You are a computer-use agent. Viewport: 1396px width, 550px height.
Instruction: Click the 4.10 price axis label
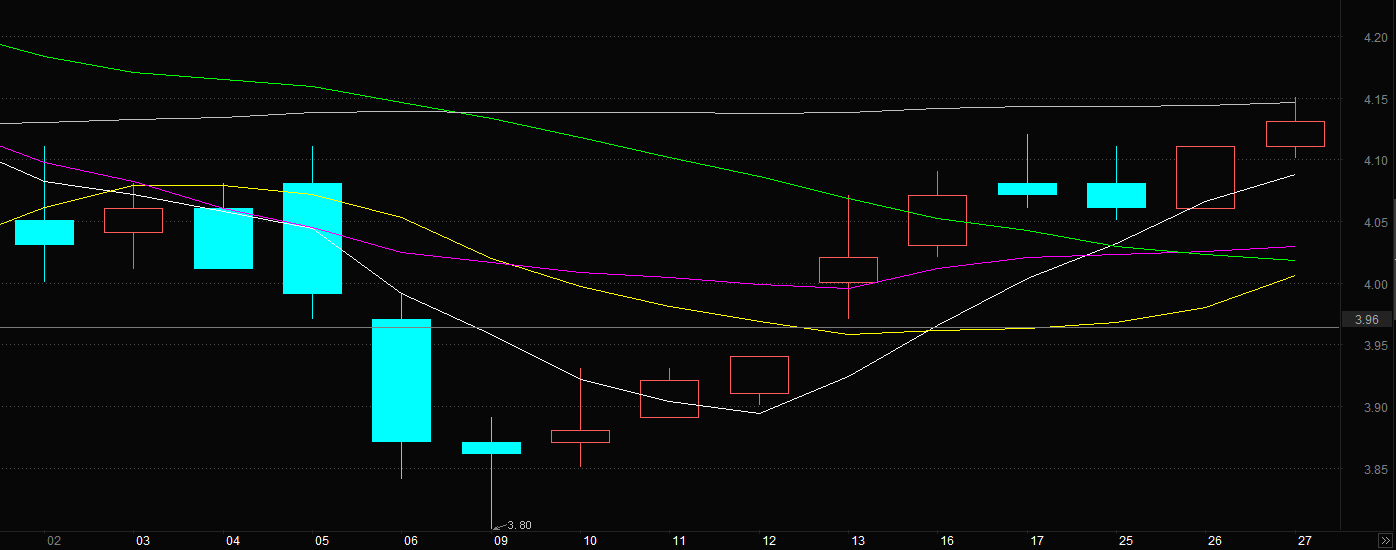[x=1375, y=161]
